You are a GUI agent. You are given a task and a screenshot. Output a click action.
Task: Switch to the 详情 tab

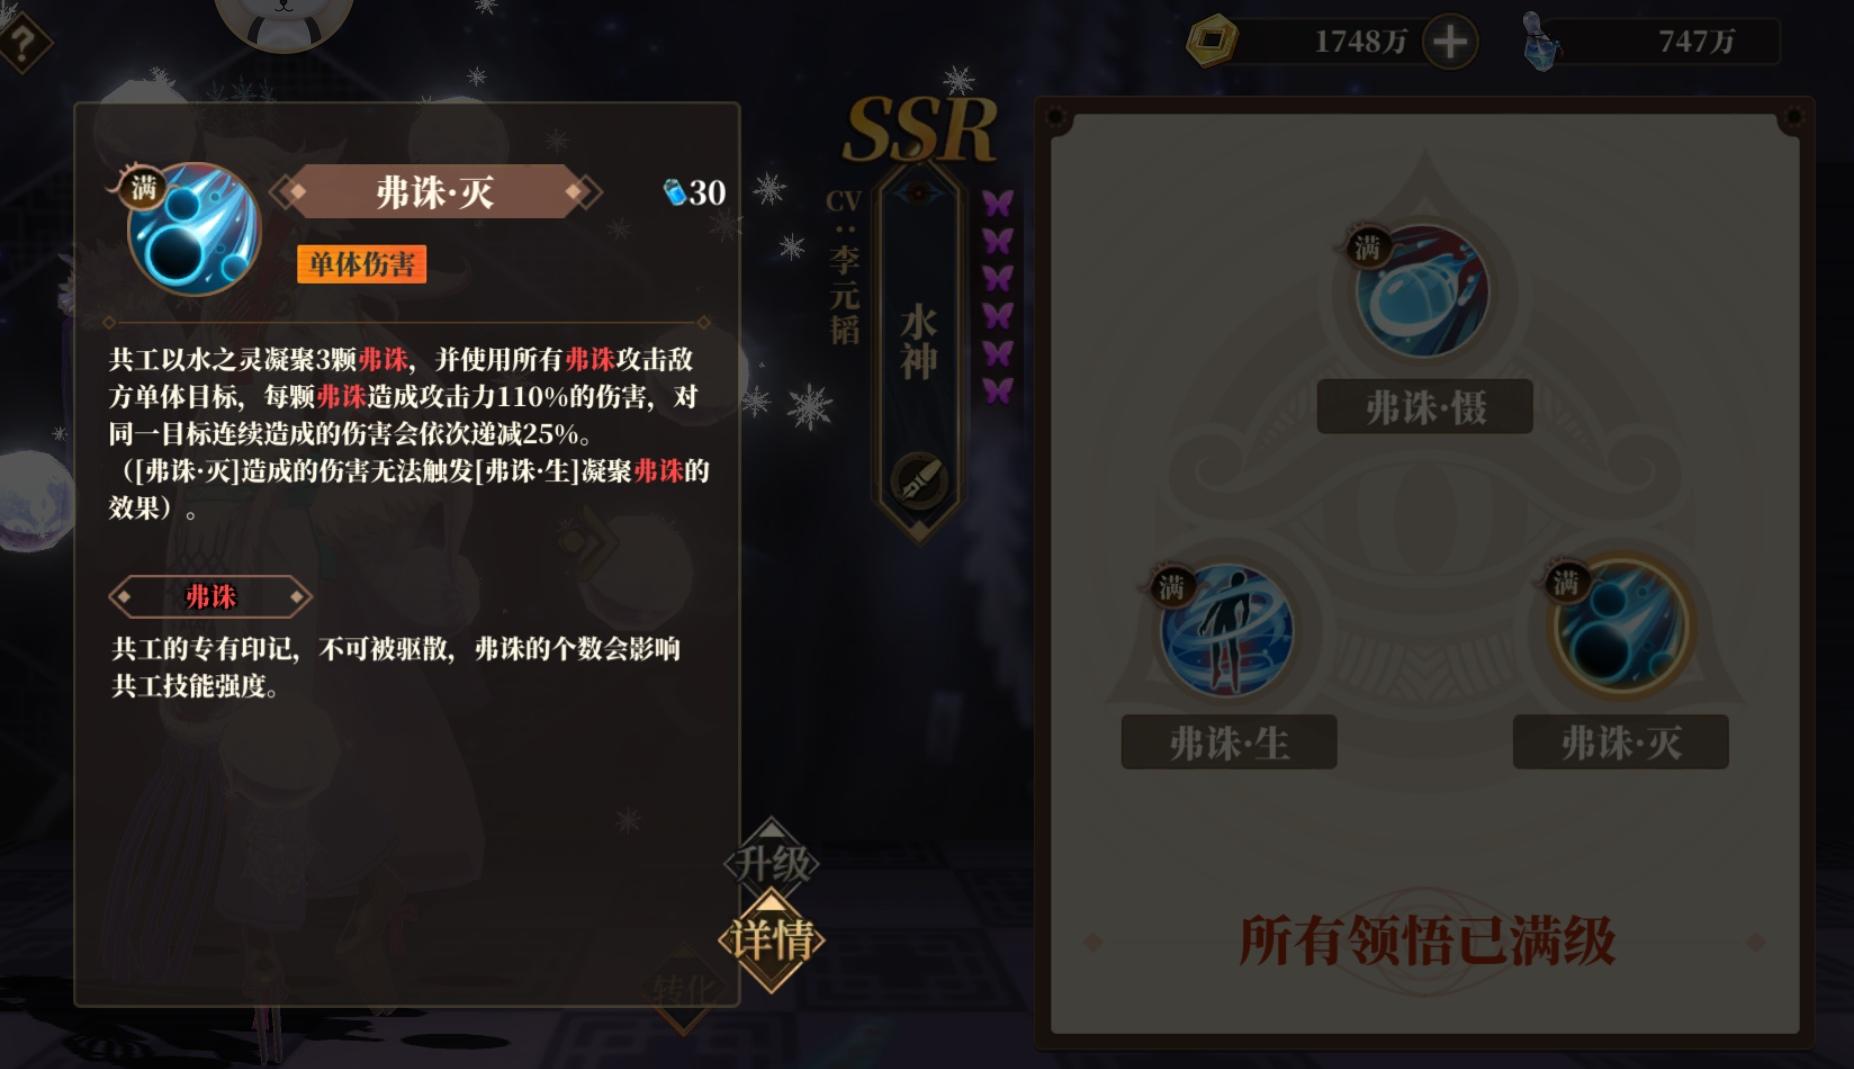[771, 940]
